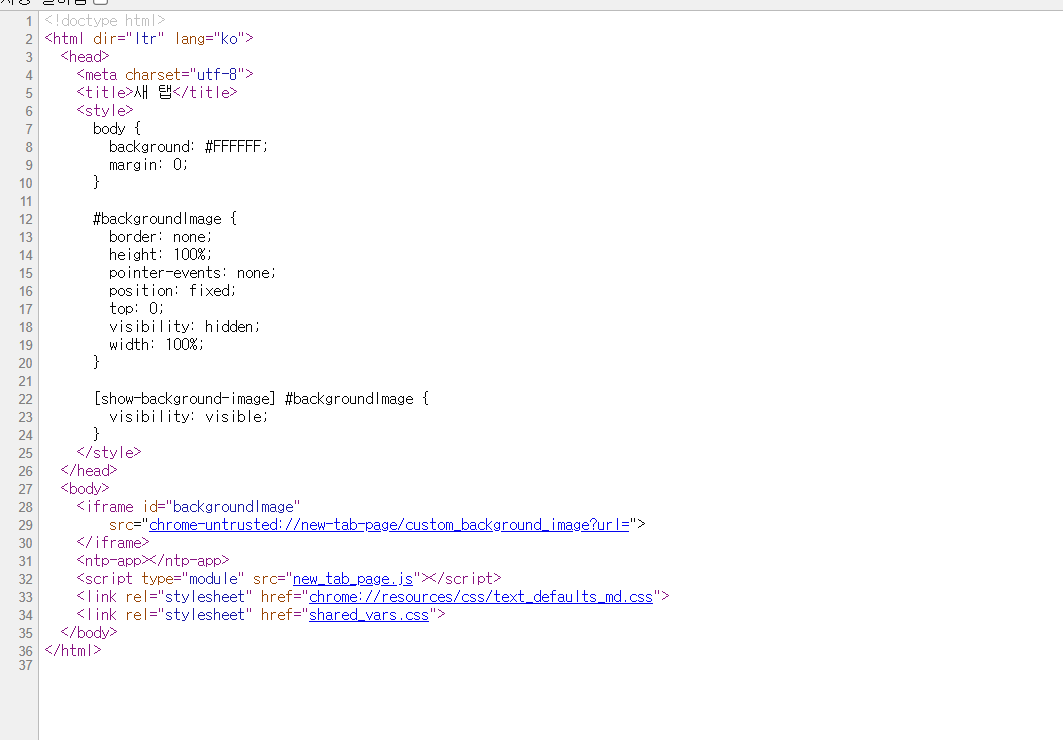
Task: Click line number 22 in the gutter
Action: 26,399
